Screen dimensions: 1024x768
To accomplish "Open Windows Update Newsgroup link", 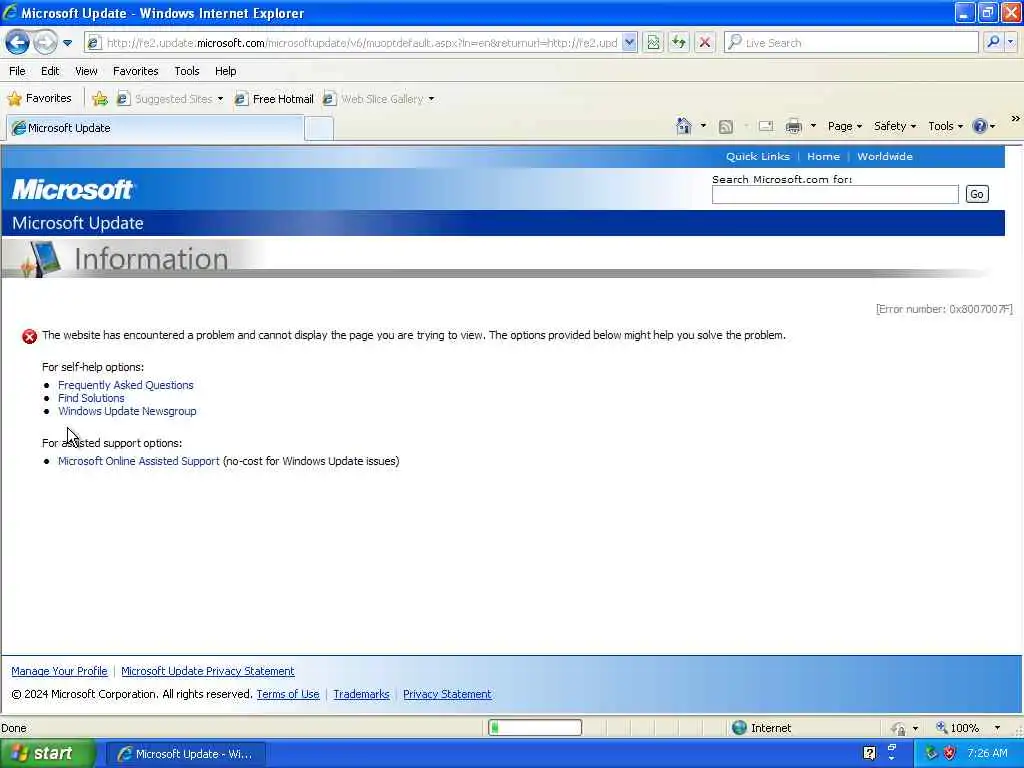I will (127, 411).
